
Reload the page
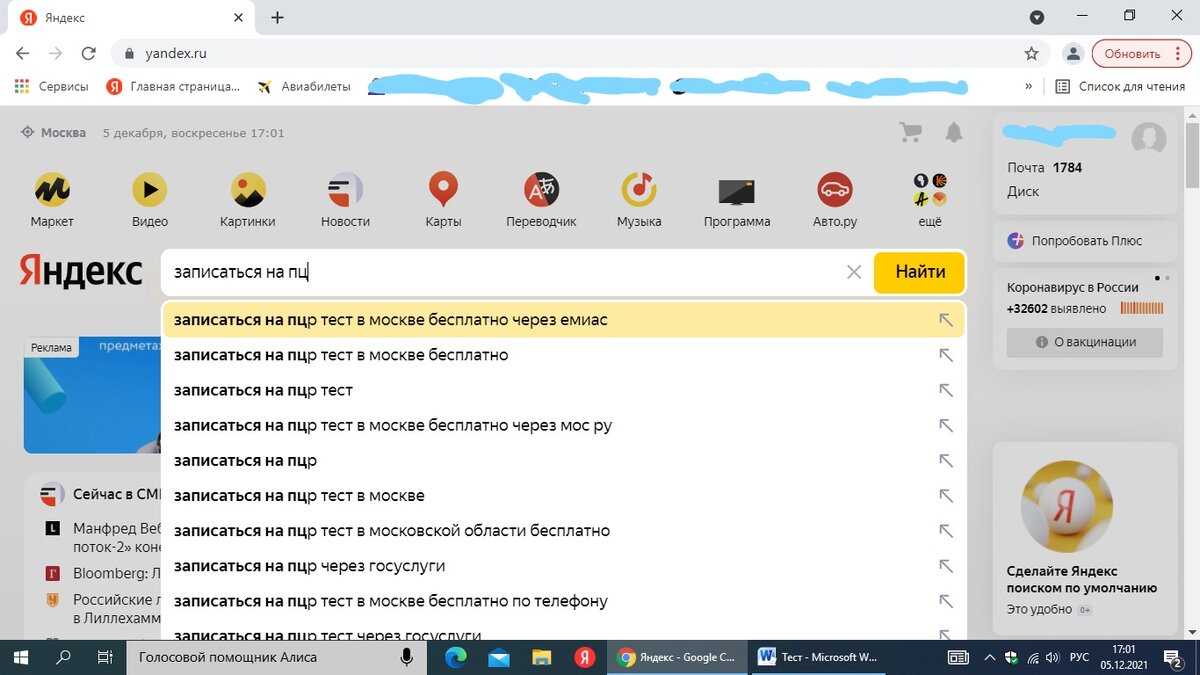(x=89, y=53)
